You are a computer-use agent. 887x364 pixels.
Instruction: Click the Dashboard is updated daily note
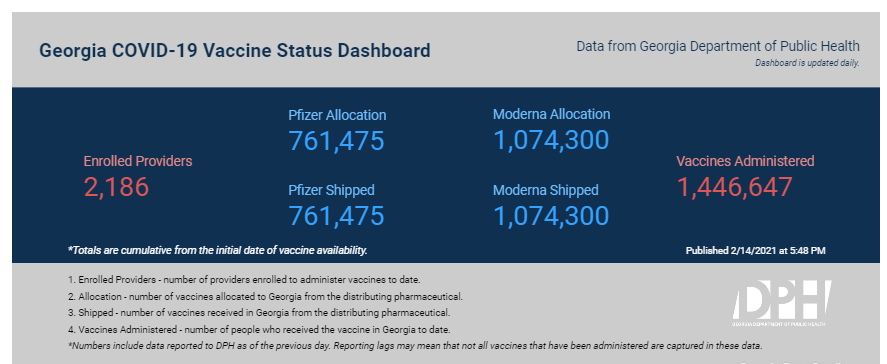click(x=807, y=63)
